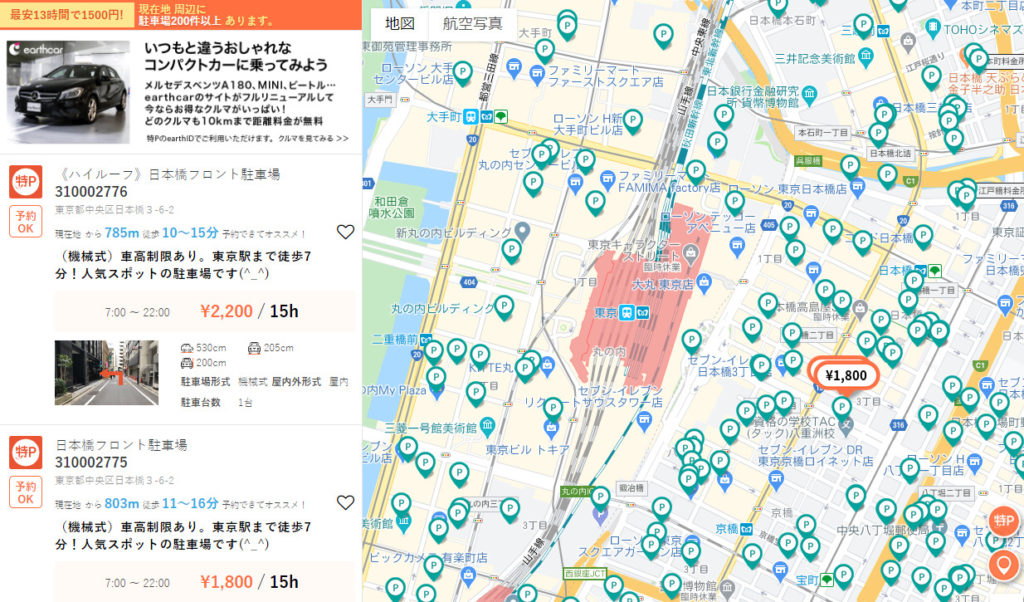Image resolution: width=1024 pixels, height=602 pixels.
Task: Click the orange 特P round map button
Action: coord(1004,520)
